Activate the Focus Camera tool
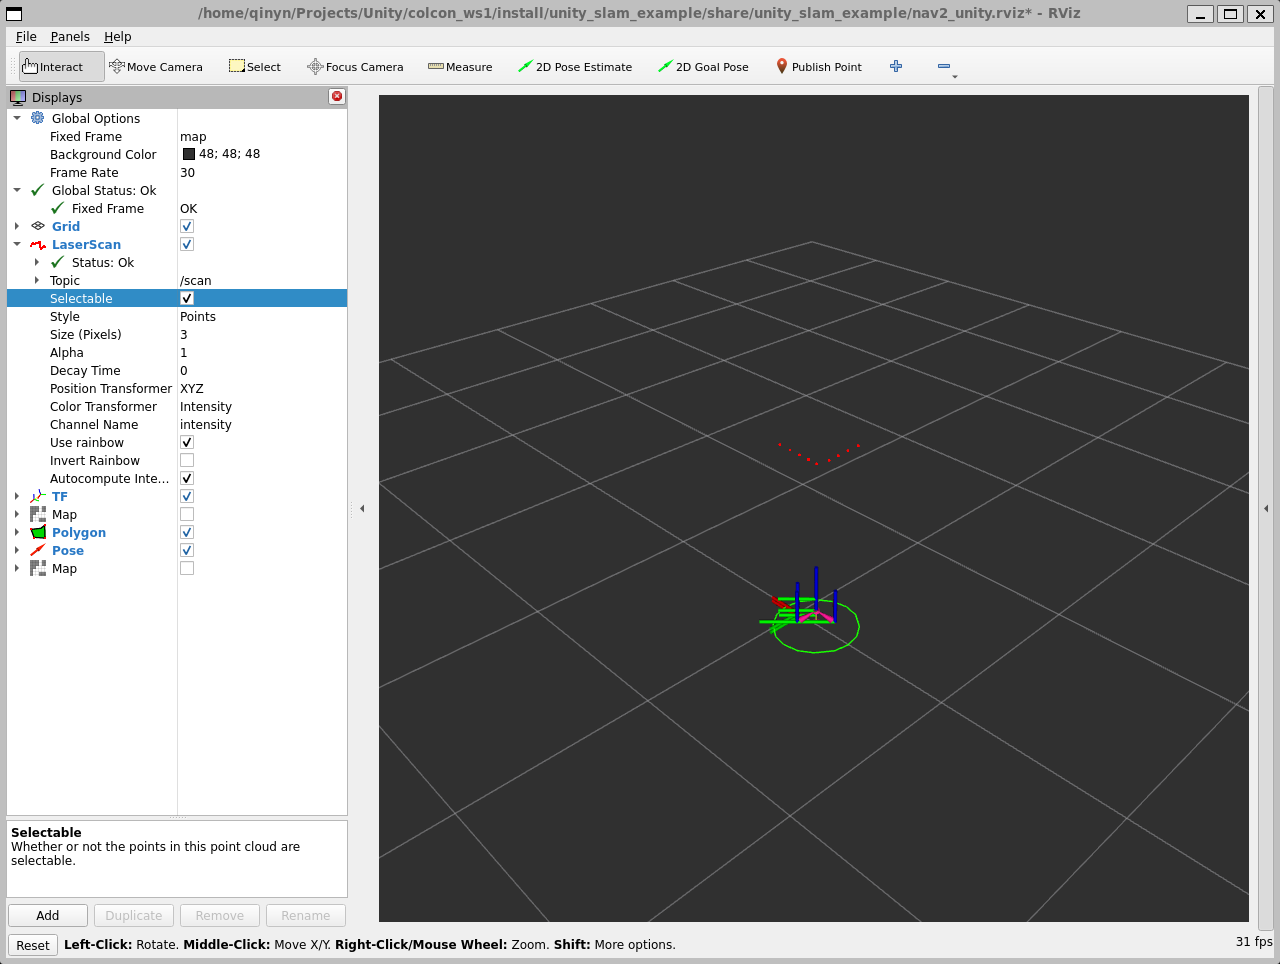Viewport: 1280px width, 964px height. click(355, 67)
